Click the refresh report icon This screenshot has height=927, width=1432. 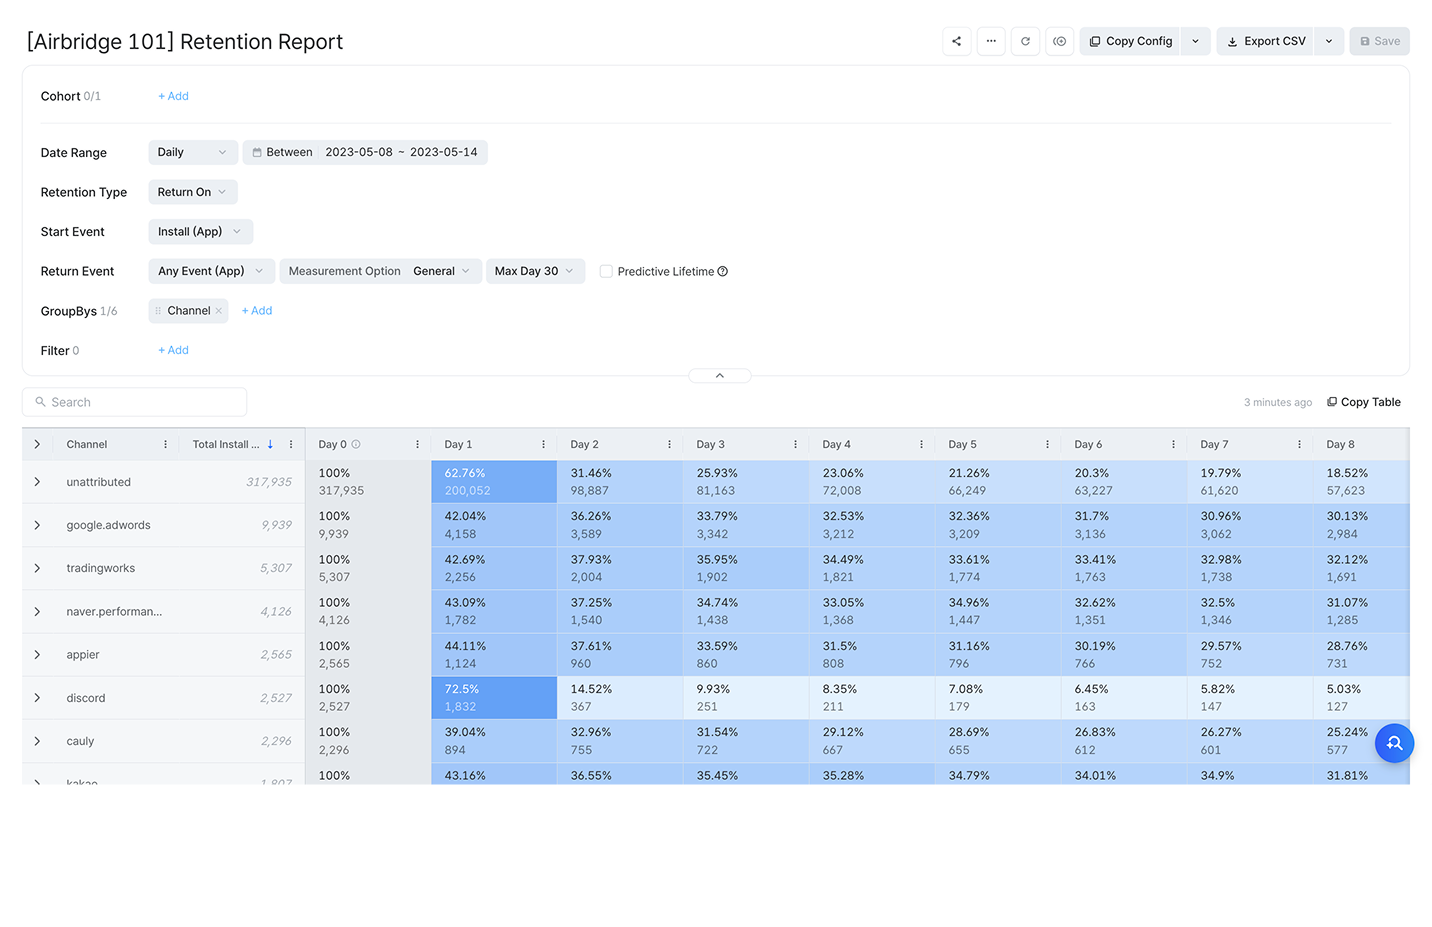point(1025,41)
